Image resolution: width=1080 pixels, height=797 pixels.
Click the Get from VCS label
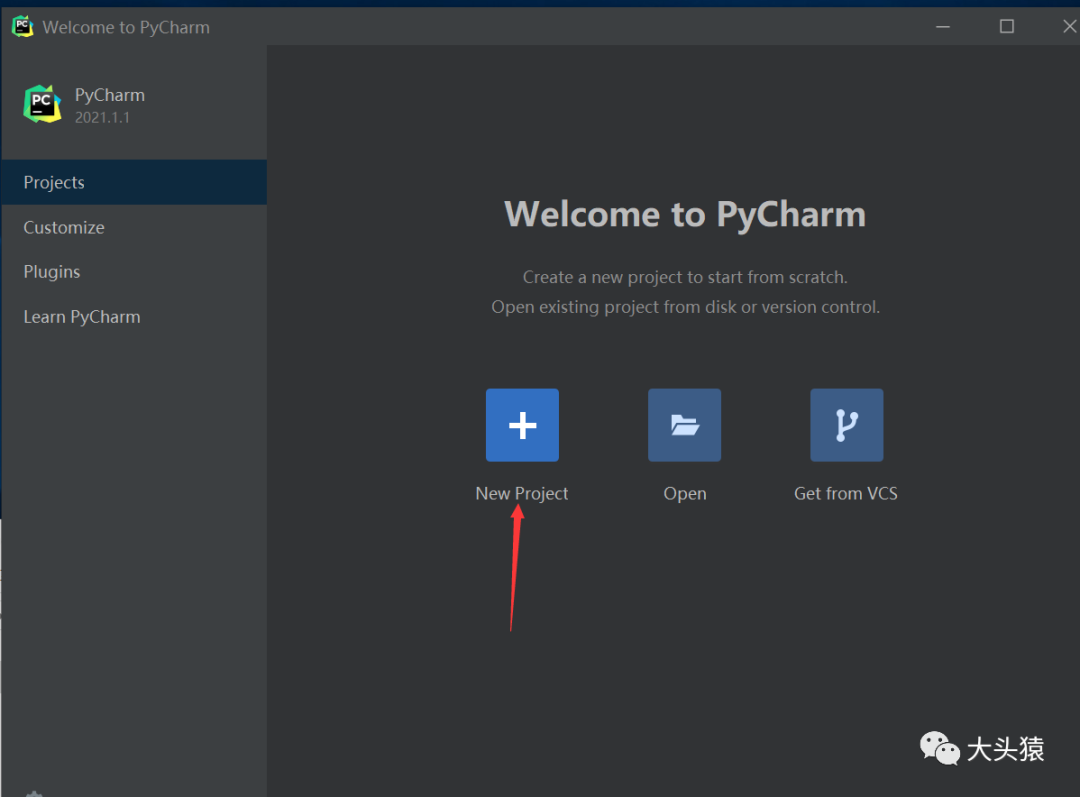(846, 494)
